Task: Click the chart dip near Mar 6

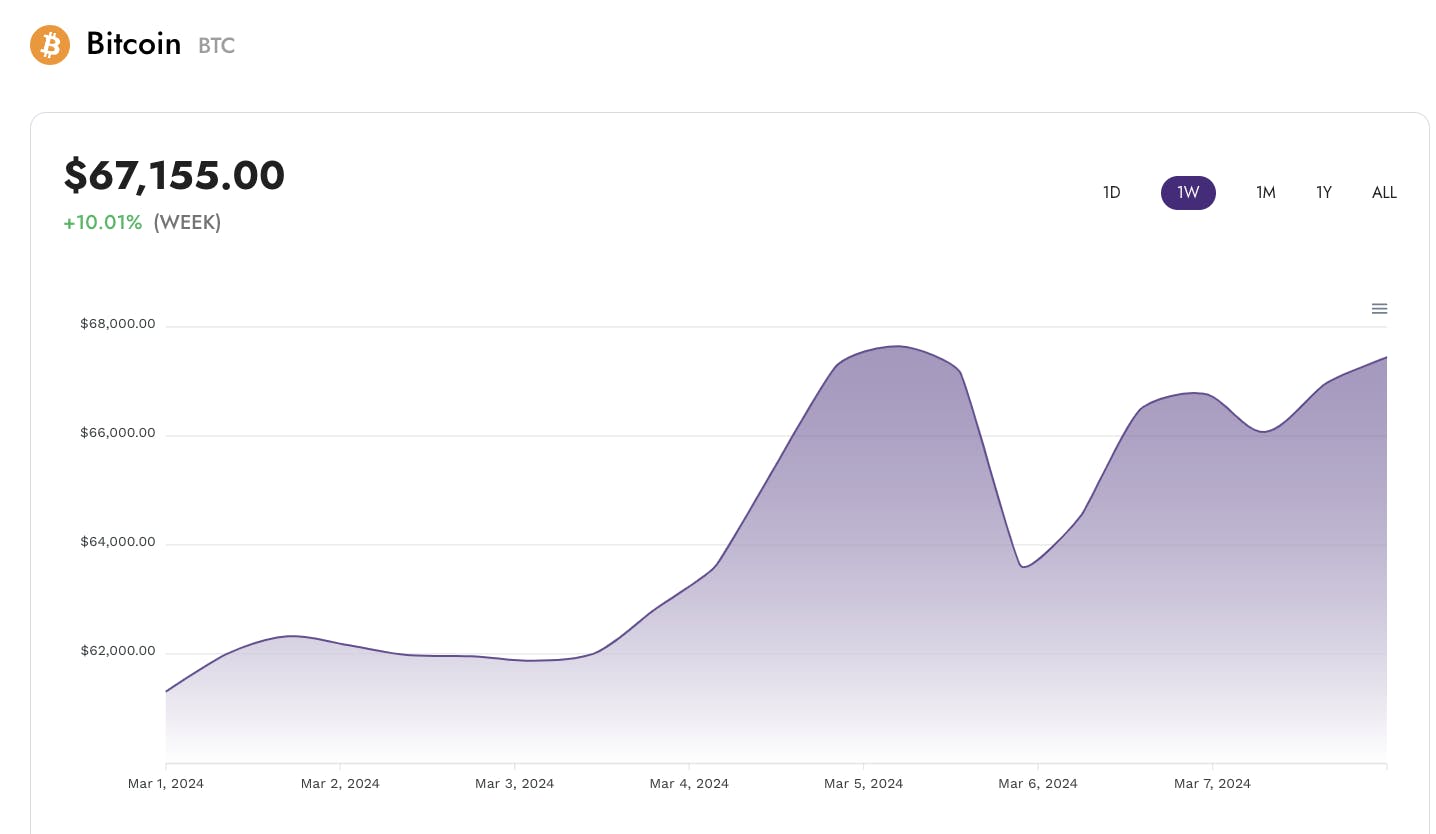Action: pos(1022,567)
